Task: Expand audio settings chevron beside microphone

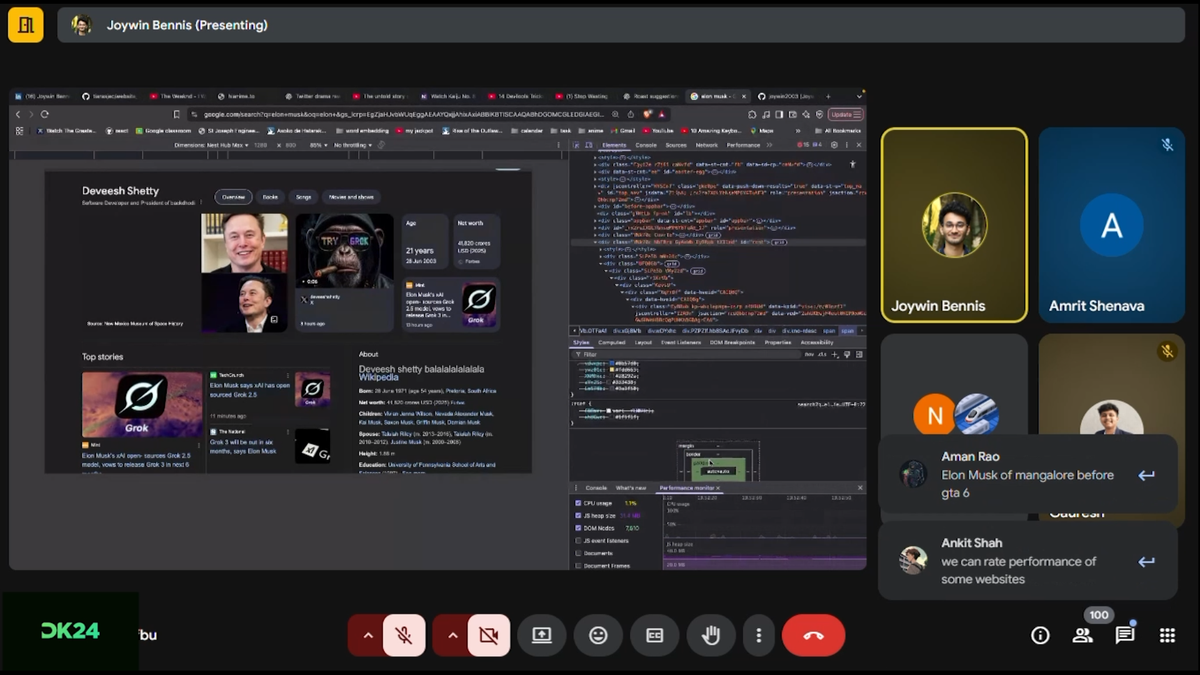Action: [367, 635]
